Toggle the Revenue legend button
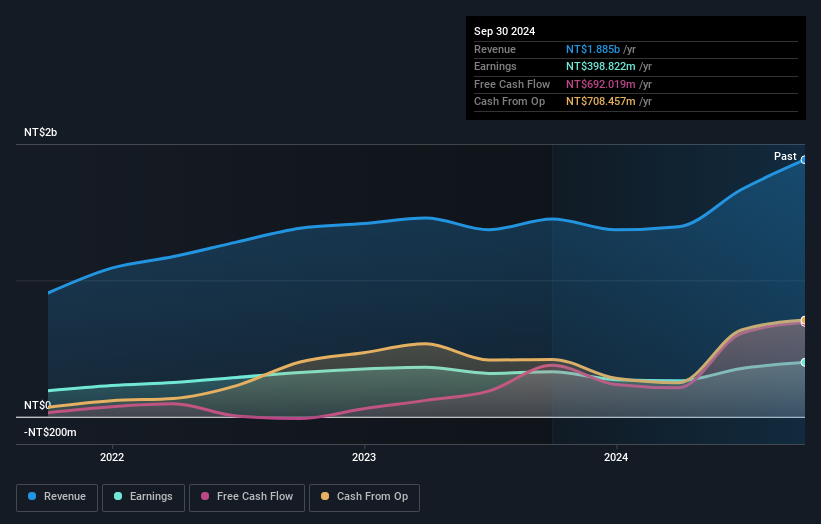Screen dimensions: 821x524 57,497
